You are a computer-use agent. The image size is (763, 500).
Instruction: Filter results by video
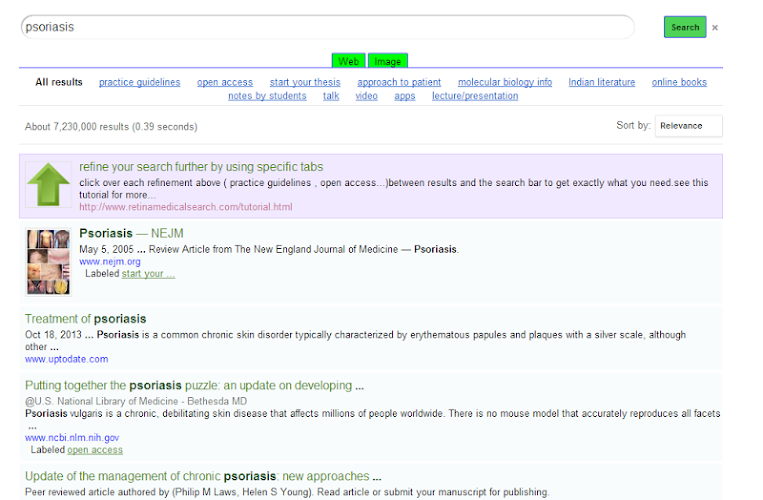click(x=366, y=96)
